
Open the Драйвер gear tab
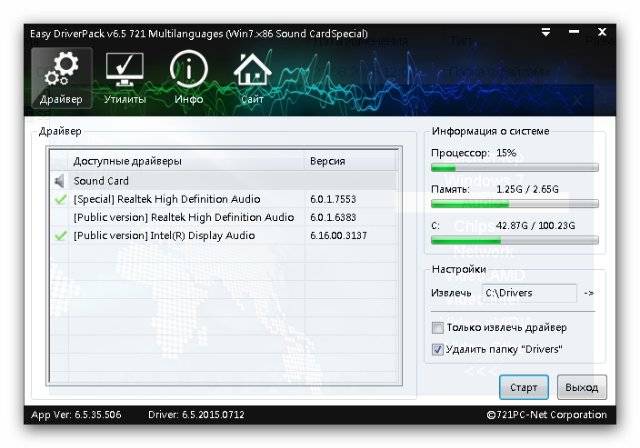tap(62, 78)
